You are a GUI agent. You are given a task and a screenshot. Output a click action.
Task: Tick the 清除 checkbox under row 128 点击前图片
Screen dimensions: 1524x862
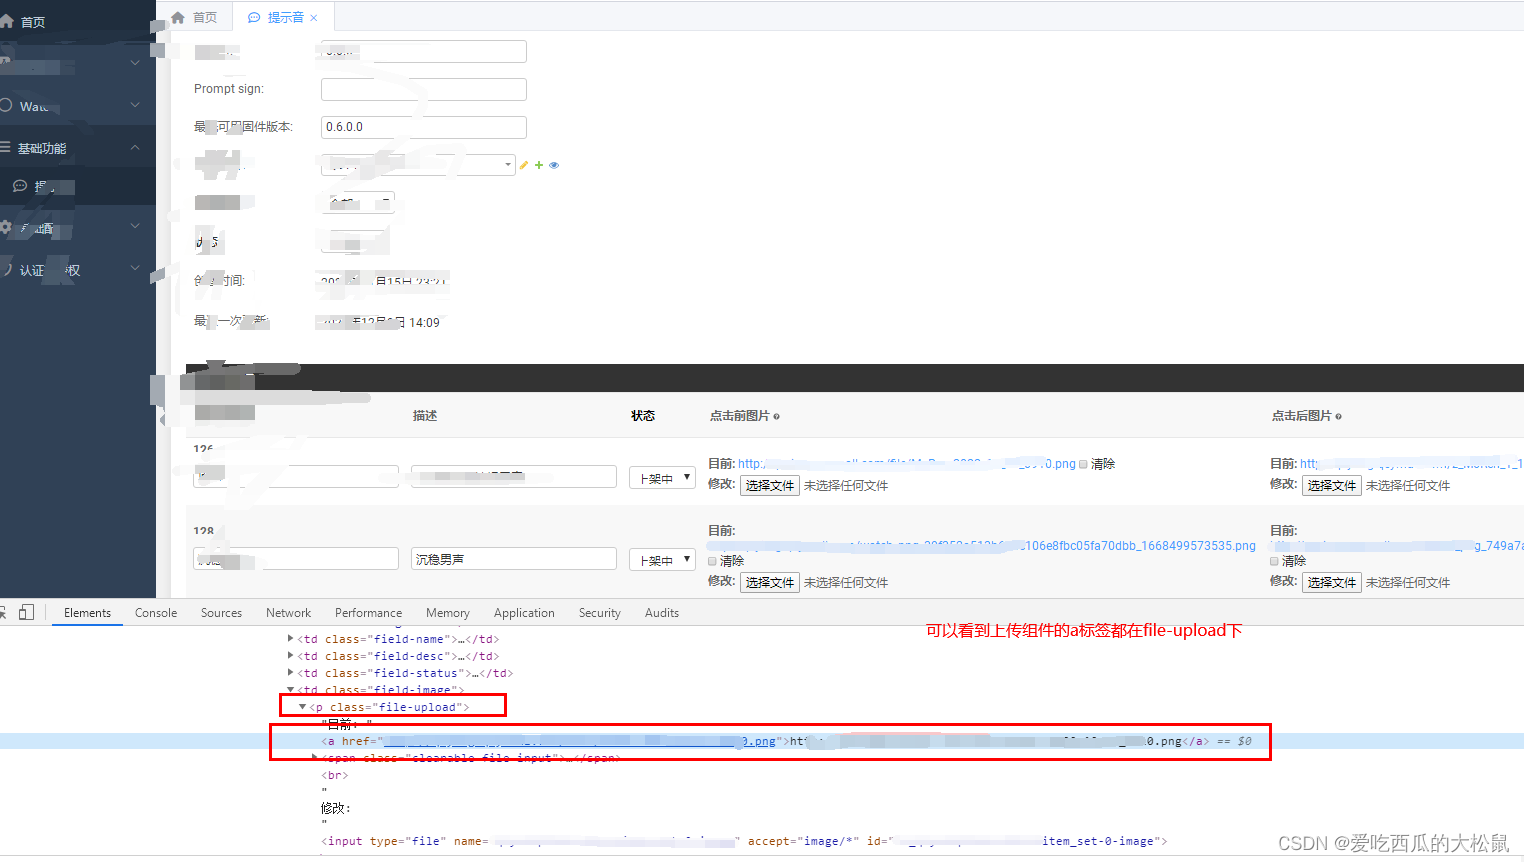713,561
